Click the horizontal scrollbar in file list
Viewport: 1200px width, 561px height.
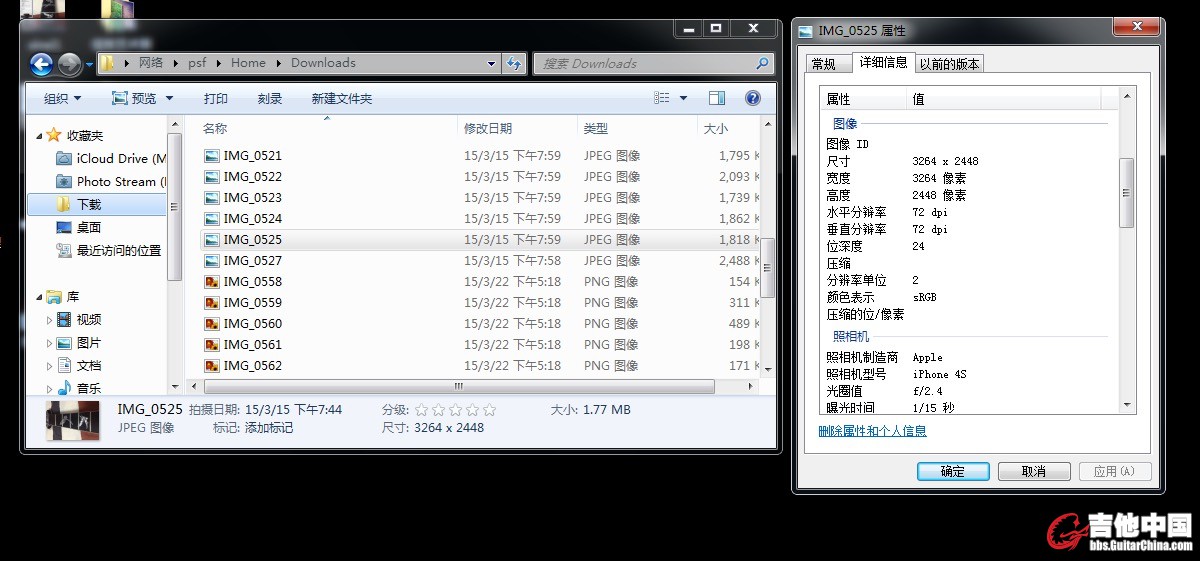tap(459, 386)
